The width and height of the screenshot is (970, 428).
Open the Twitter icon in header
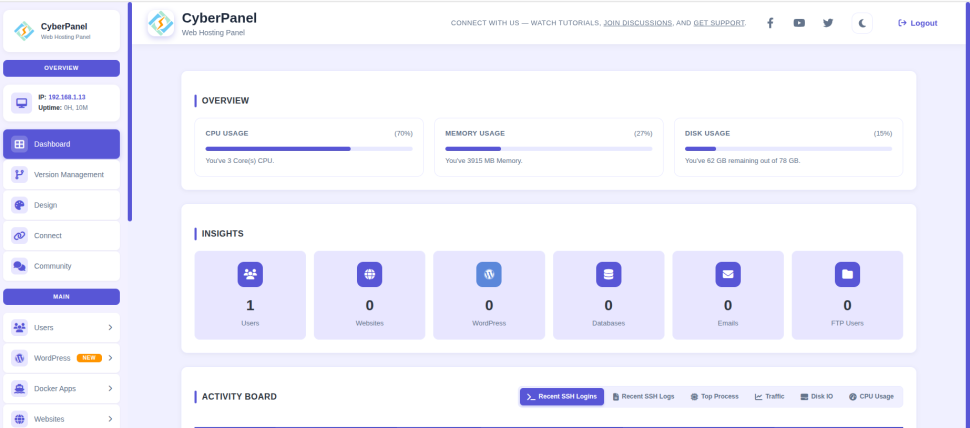pos(828,23)
